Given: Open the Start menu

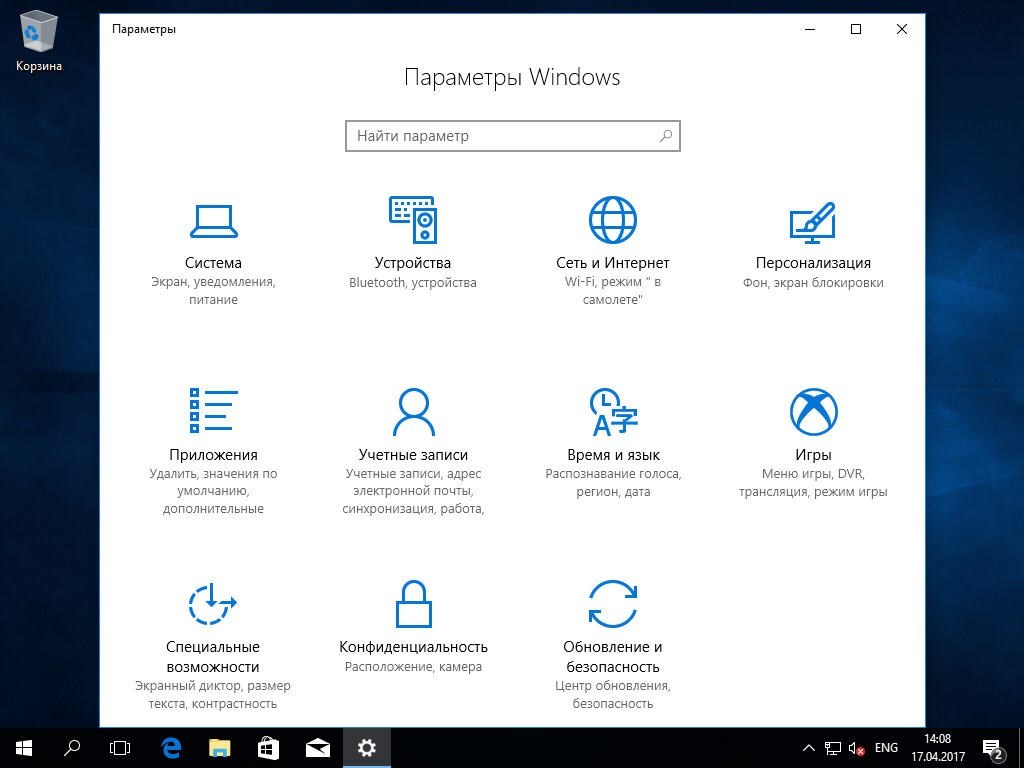Looking at the screenshot, I should pyautogui.click(x=22, y=747).
